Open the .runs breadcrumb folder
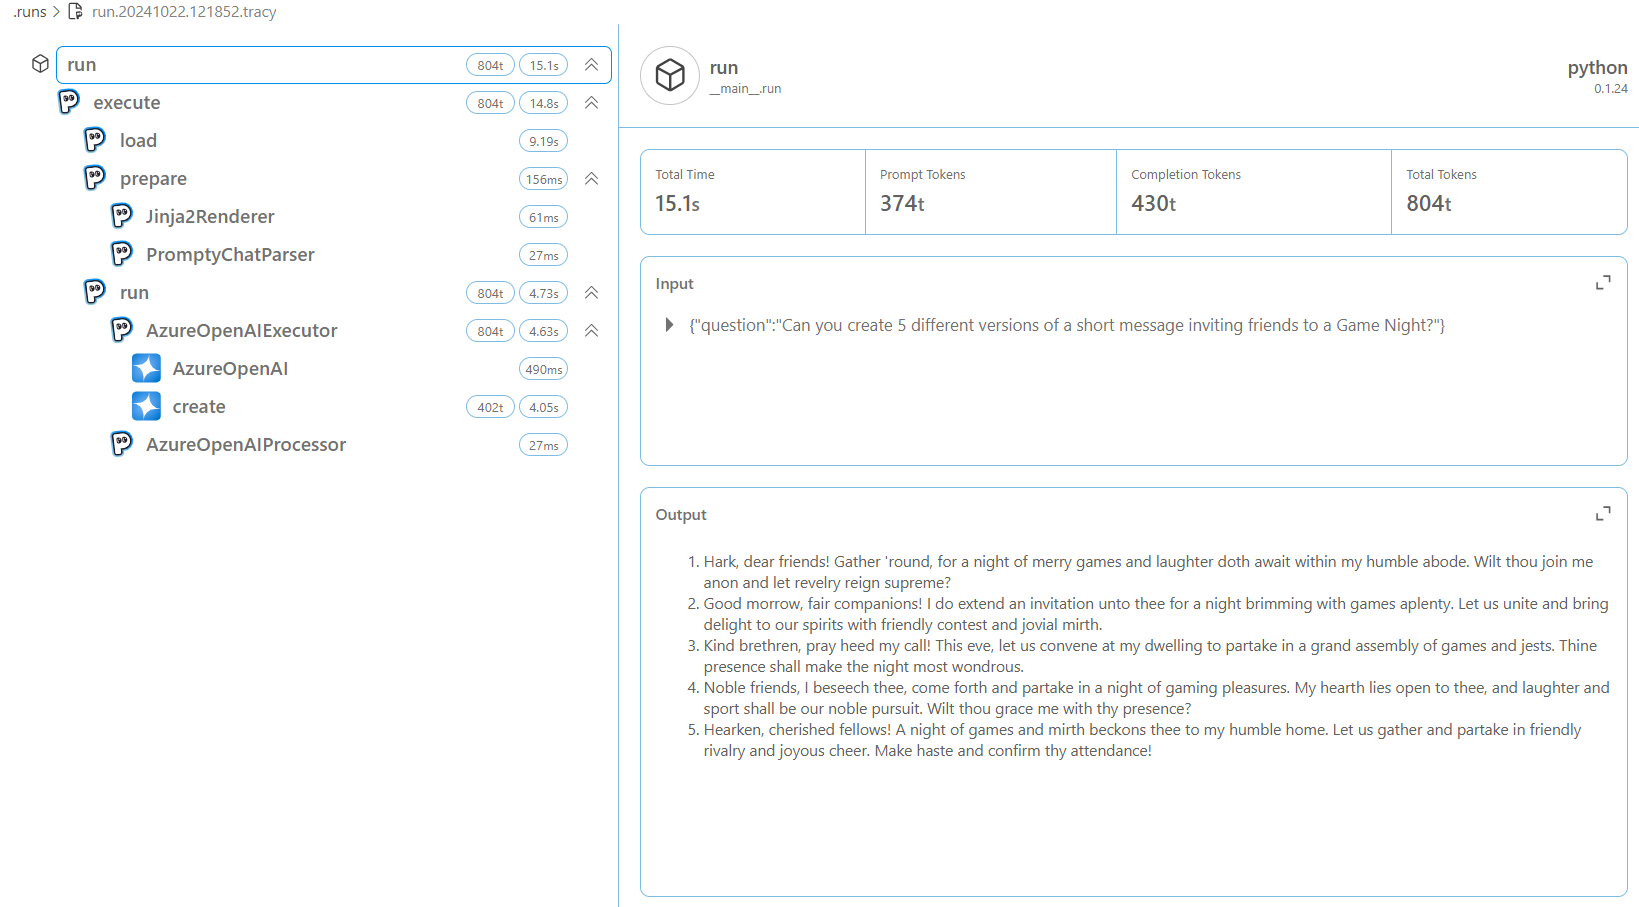 click(x=30, y=12)
